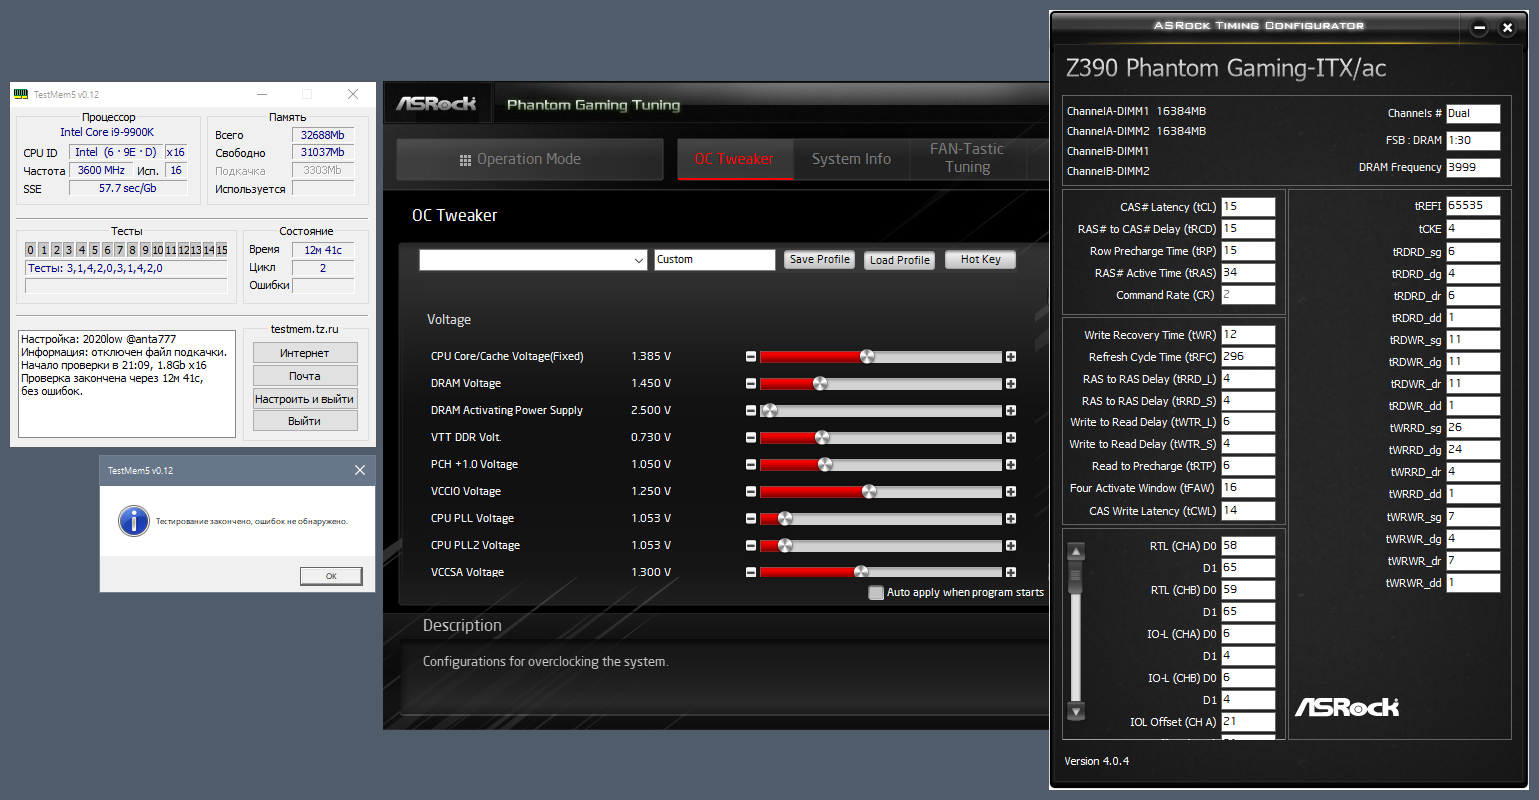The image size is (1539, 800).
Task: Click the "3600 MHz" frequency value
Action: 101,170
